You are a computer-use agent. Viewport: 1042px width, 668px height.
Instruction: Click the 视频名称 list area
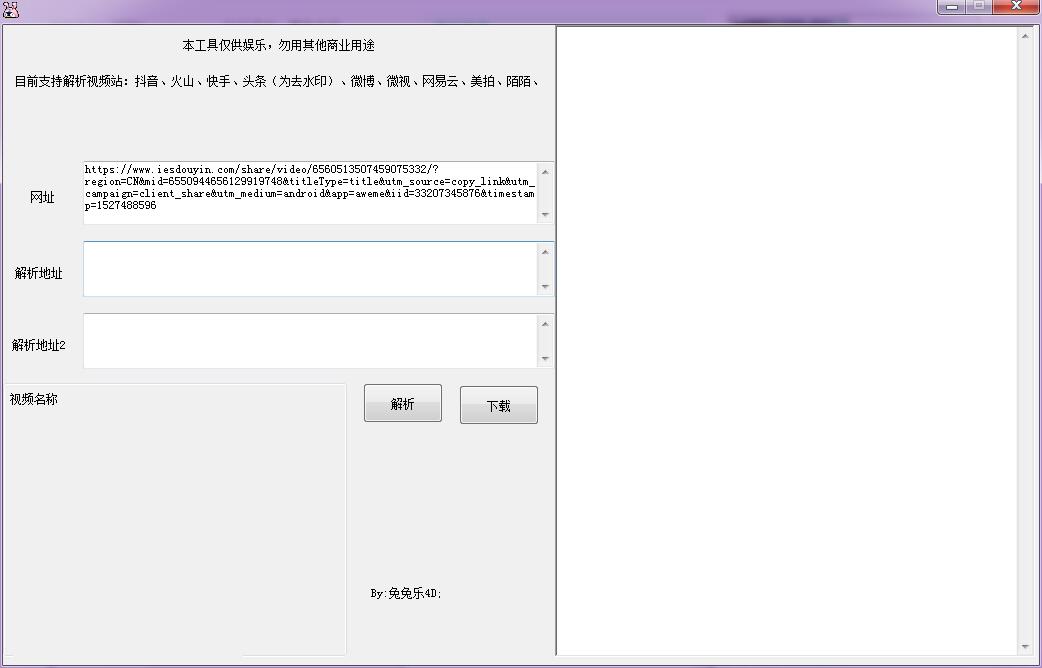pos(175,500)
